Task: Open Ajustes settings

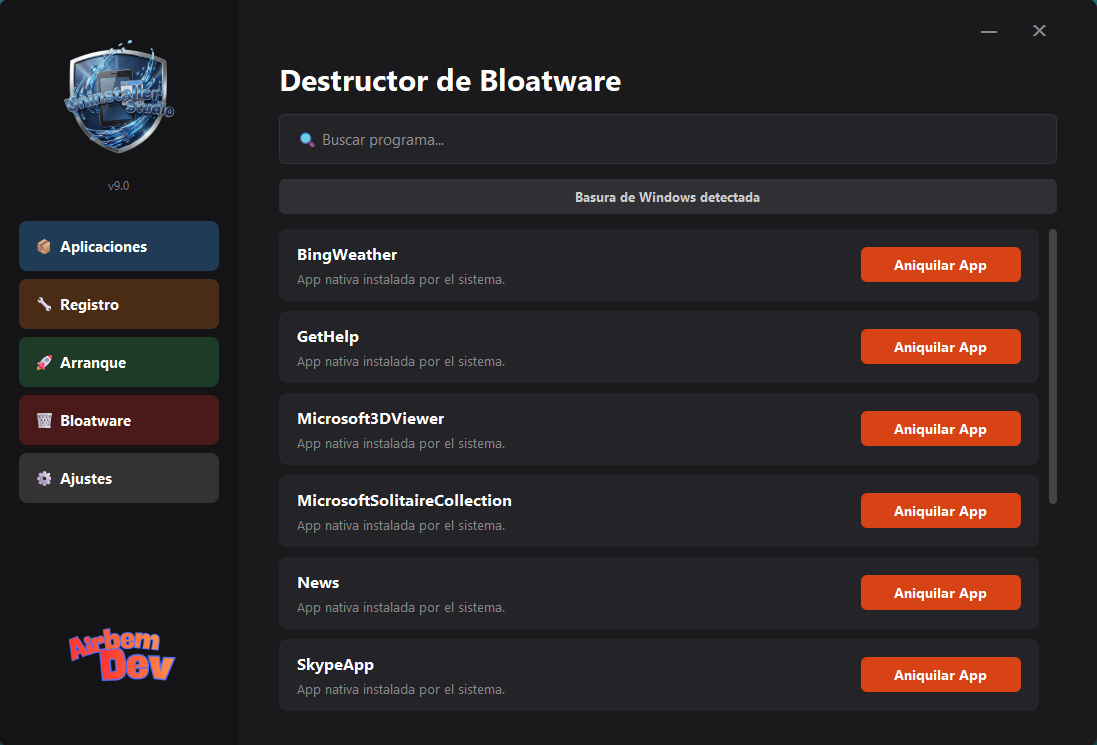Action: click(x=119, y=478)
